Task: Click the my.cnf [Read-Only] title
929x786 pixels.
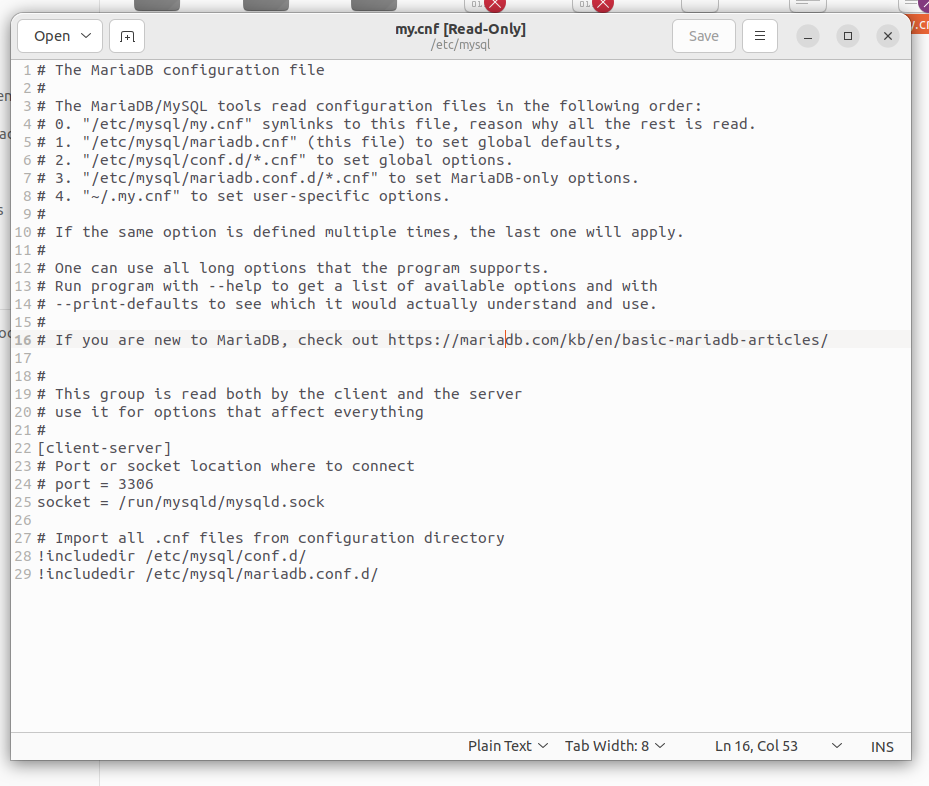Action: tap(460, 29)
